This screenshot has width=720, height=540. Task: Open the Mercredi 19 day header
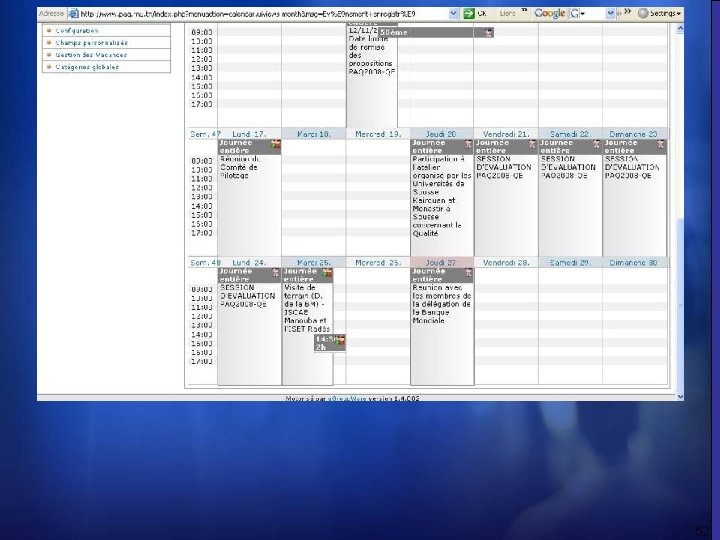(x=378, y=134)
